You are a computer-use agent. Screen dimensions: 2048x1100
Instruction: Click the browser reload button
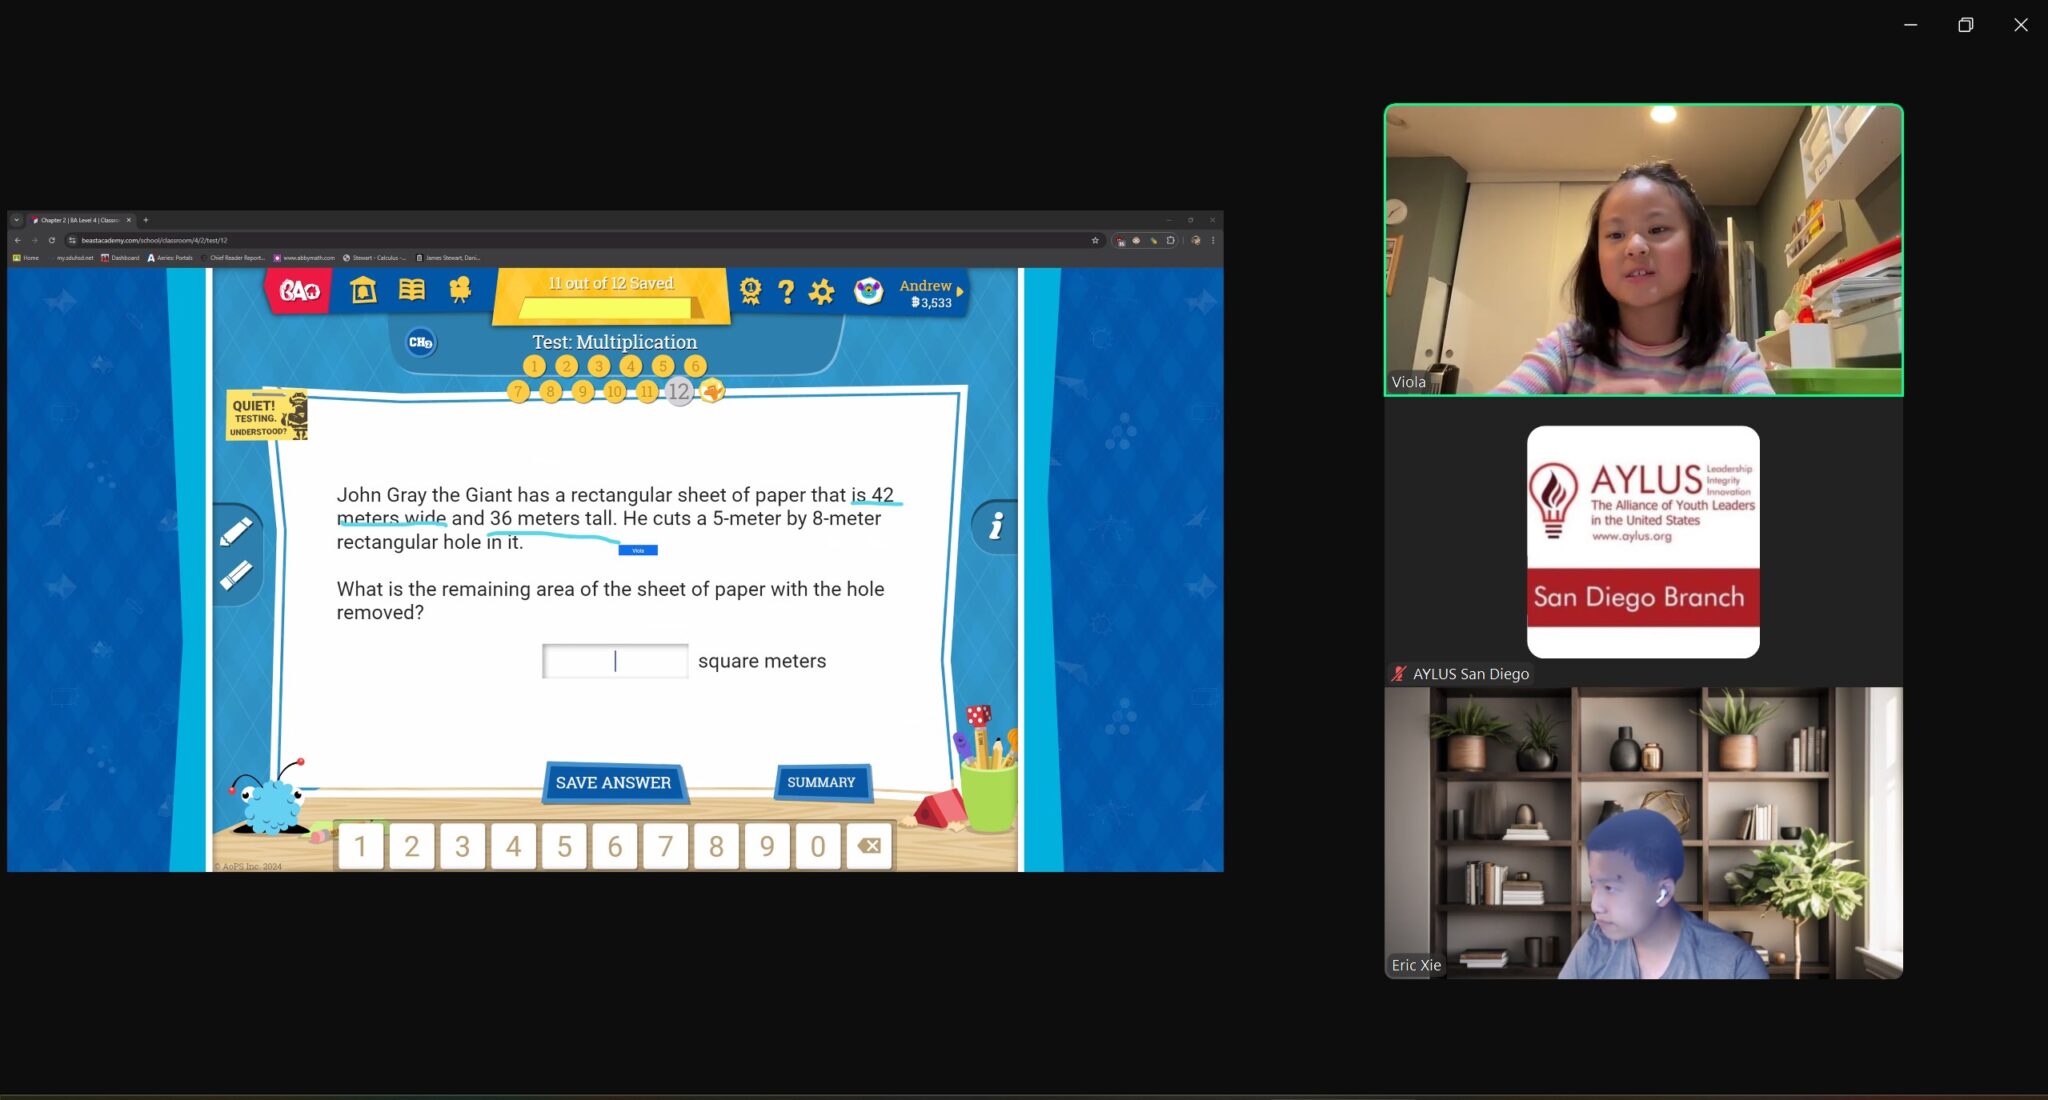(52, 240)
